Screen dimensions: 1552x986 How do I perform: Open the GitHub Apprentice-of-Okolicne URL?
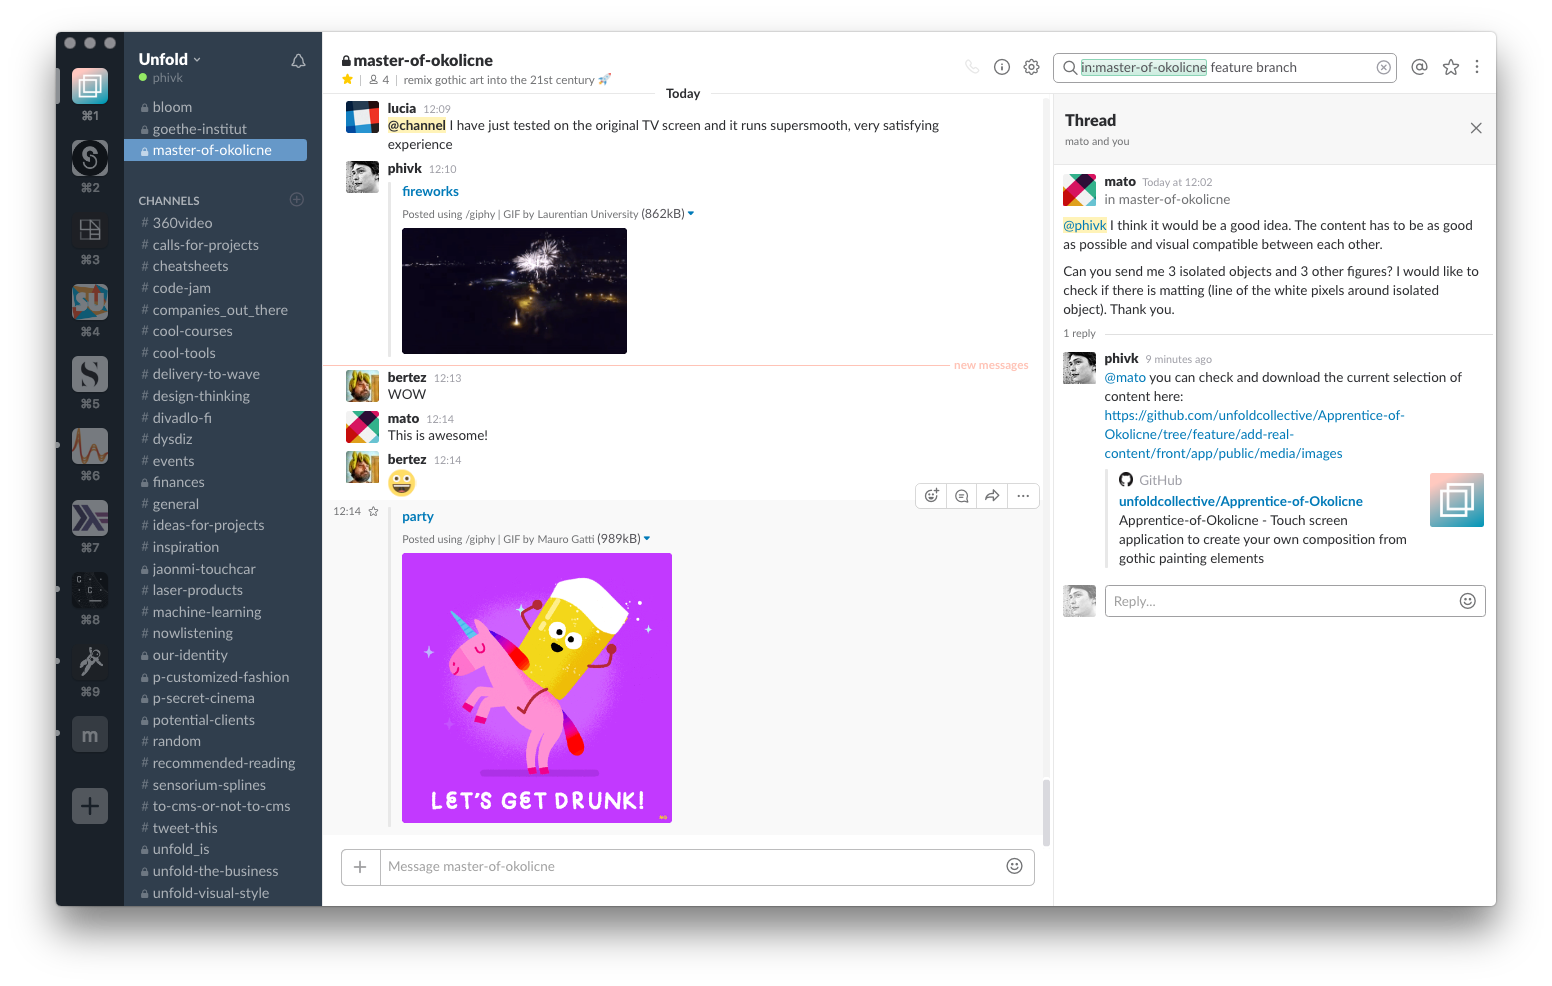tap(1254, 434)
